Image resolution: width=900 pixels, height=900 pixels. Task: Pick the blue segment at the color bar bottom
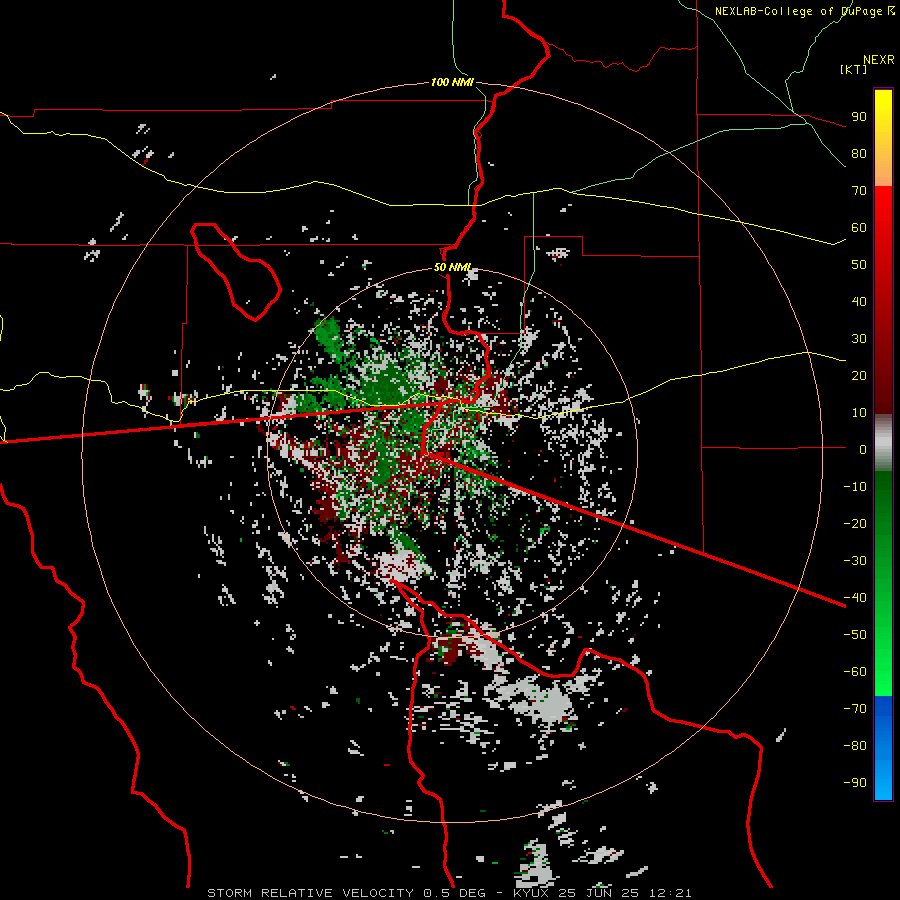coord(883,748)
